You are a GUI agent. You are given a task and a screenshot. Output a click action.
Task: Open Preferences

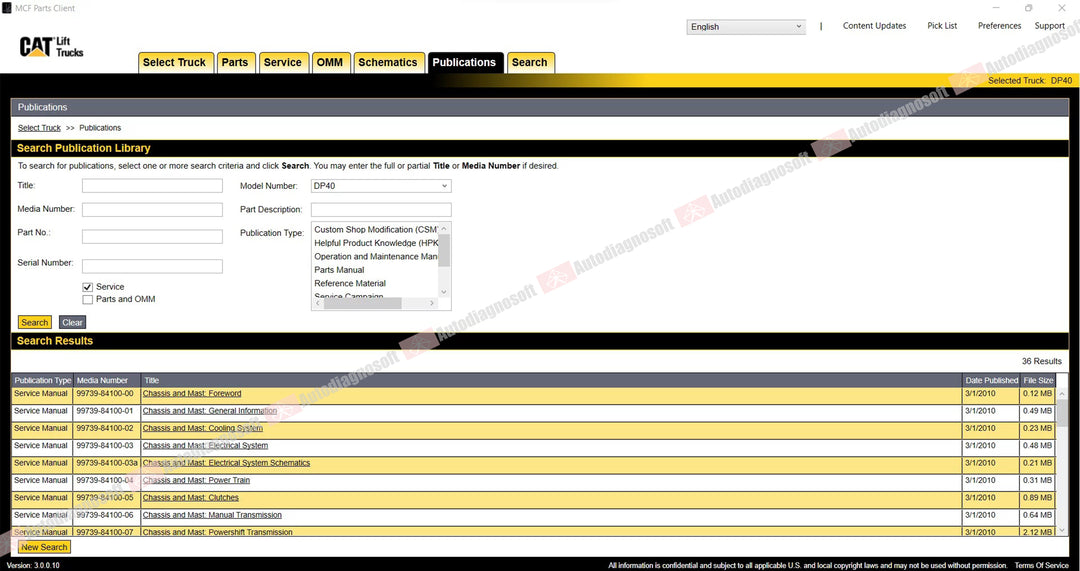click(999, 25)
